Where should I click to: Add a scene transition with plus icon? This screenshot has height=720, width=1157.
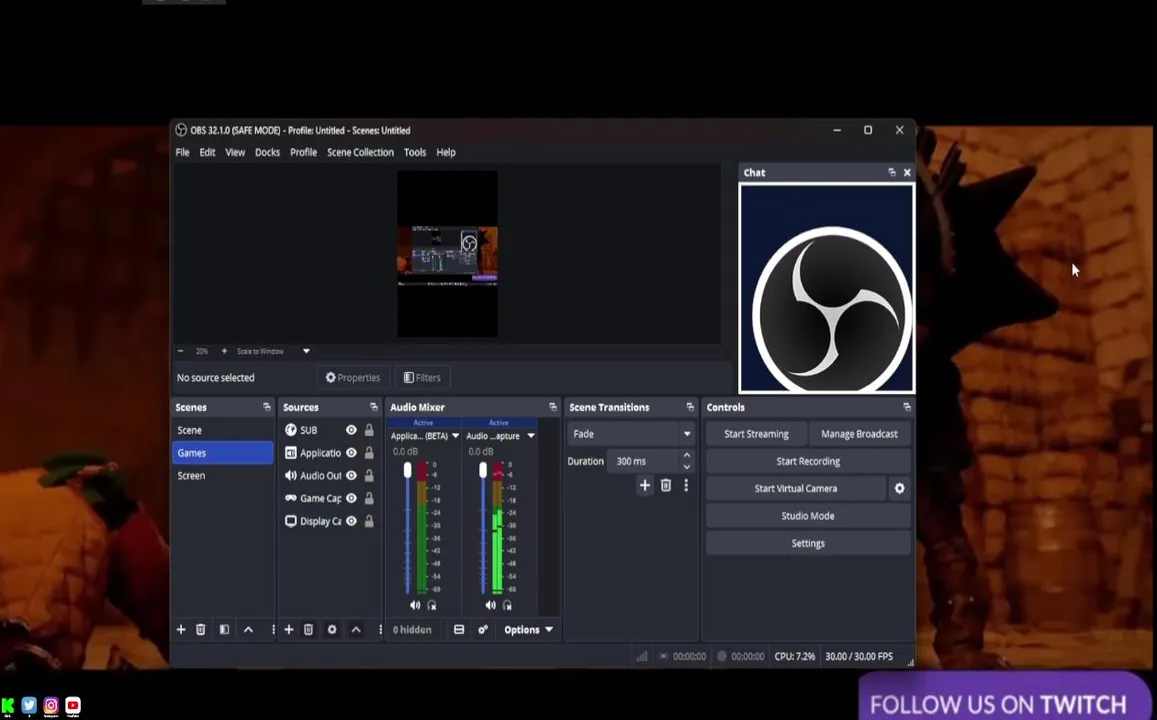[x=645, y=485]
